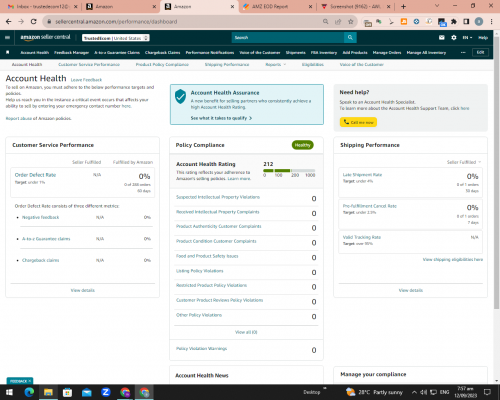Click the search magnifier button
The height and width of the screenshot is (400, 500).
[x=350, y=38]
